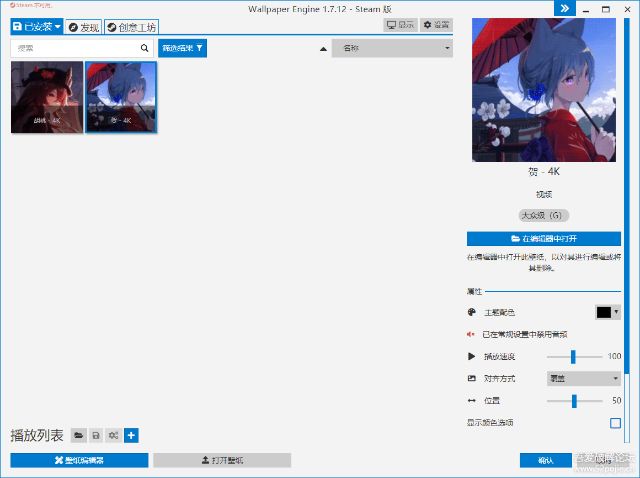640x478 pixels.
Task: Click the 显示 display button
Action: [x=401, y=25]
